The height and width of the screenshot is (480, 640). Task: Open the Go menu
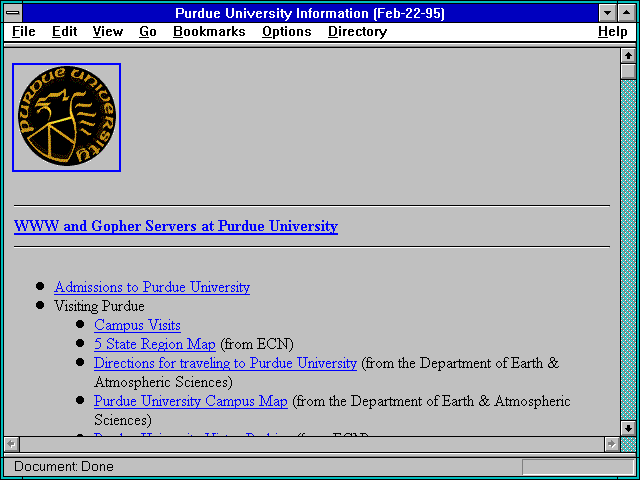click(x=148, y=31)
